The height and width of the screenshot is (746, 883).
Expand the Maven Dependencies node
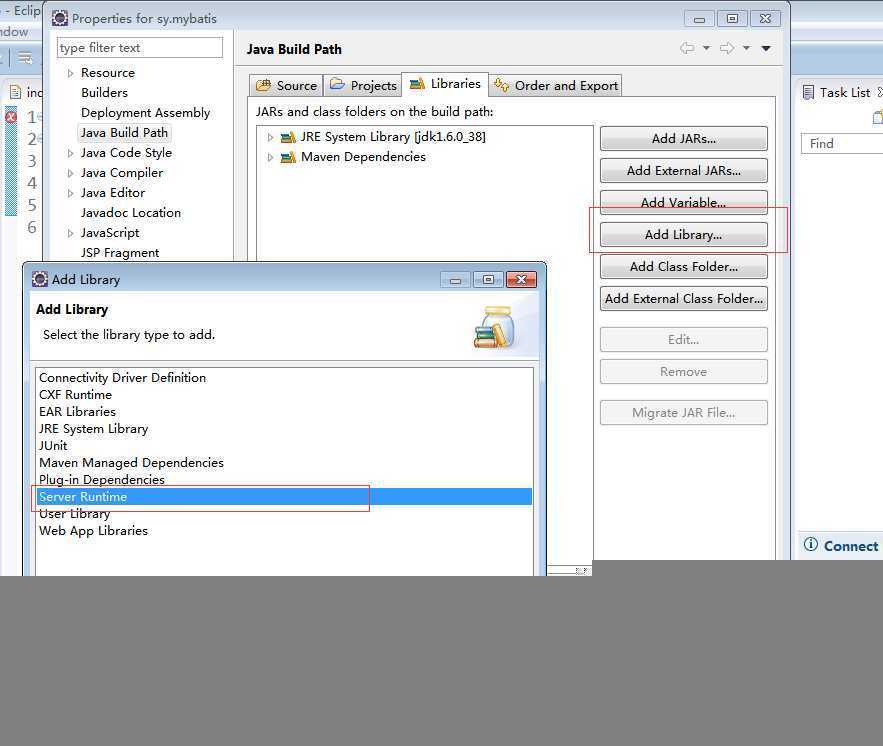click(270, 158)
